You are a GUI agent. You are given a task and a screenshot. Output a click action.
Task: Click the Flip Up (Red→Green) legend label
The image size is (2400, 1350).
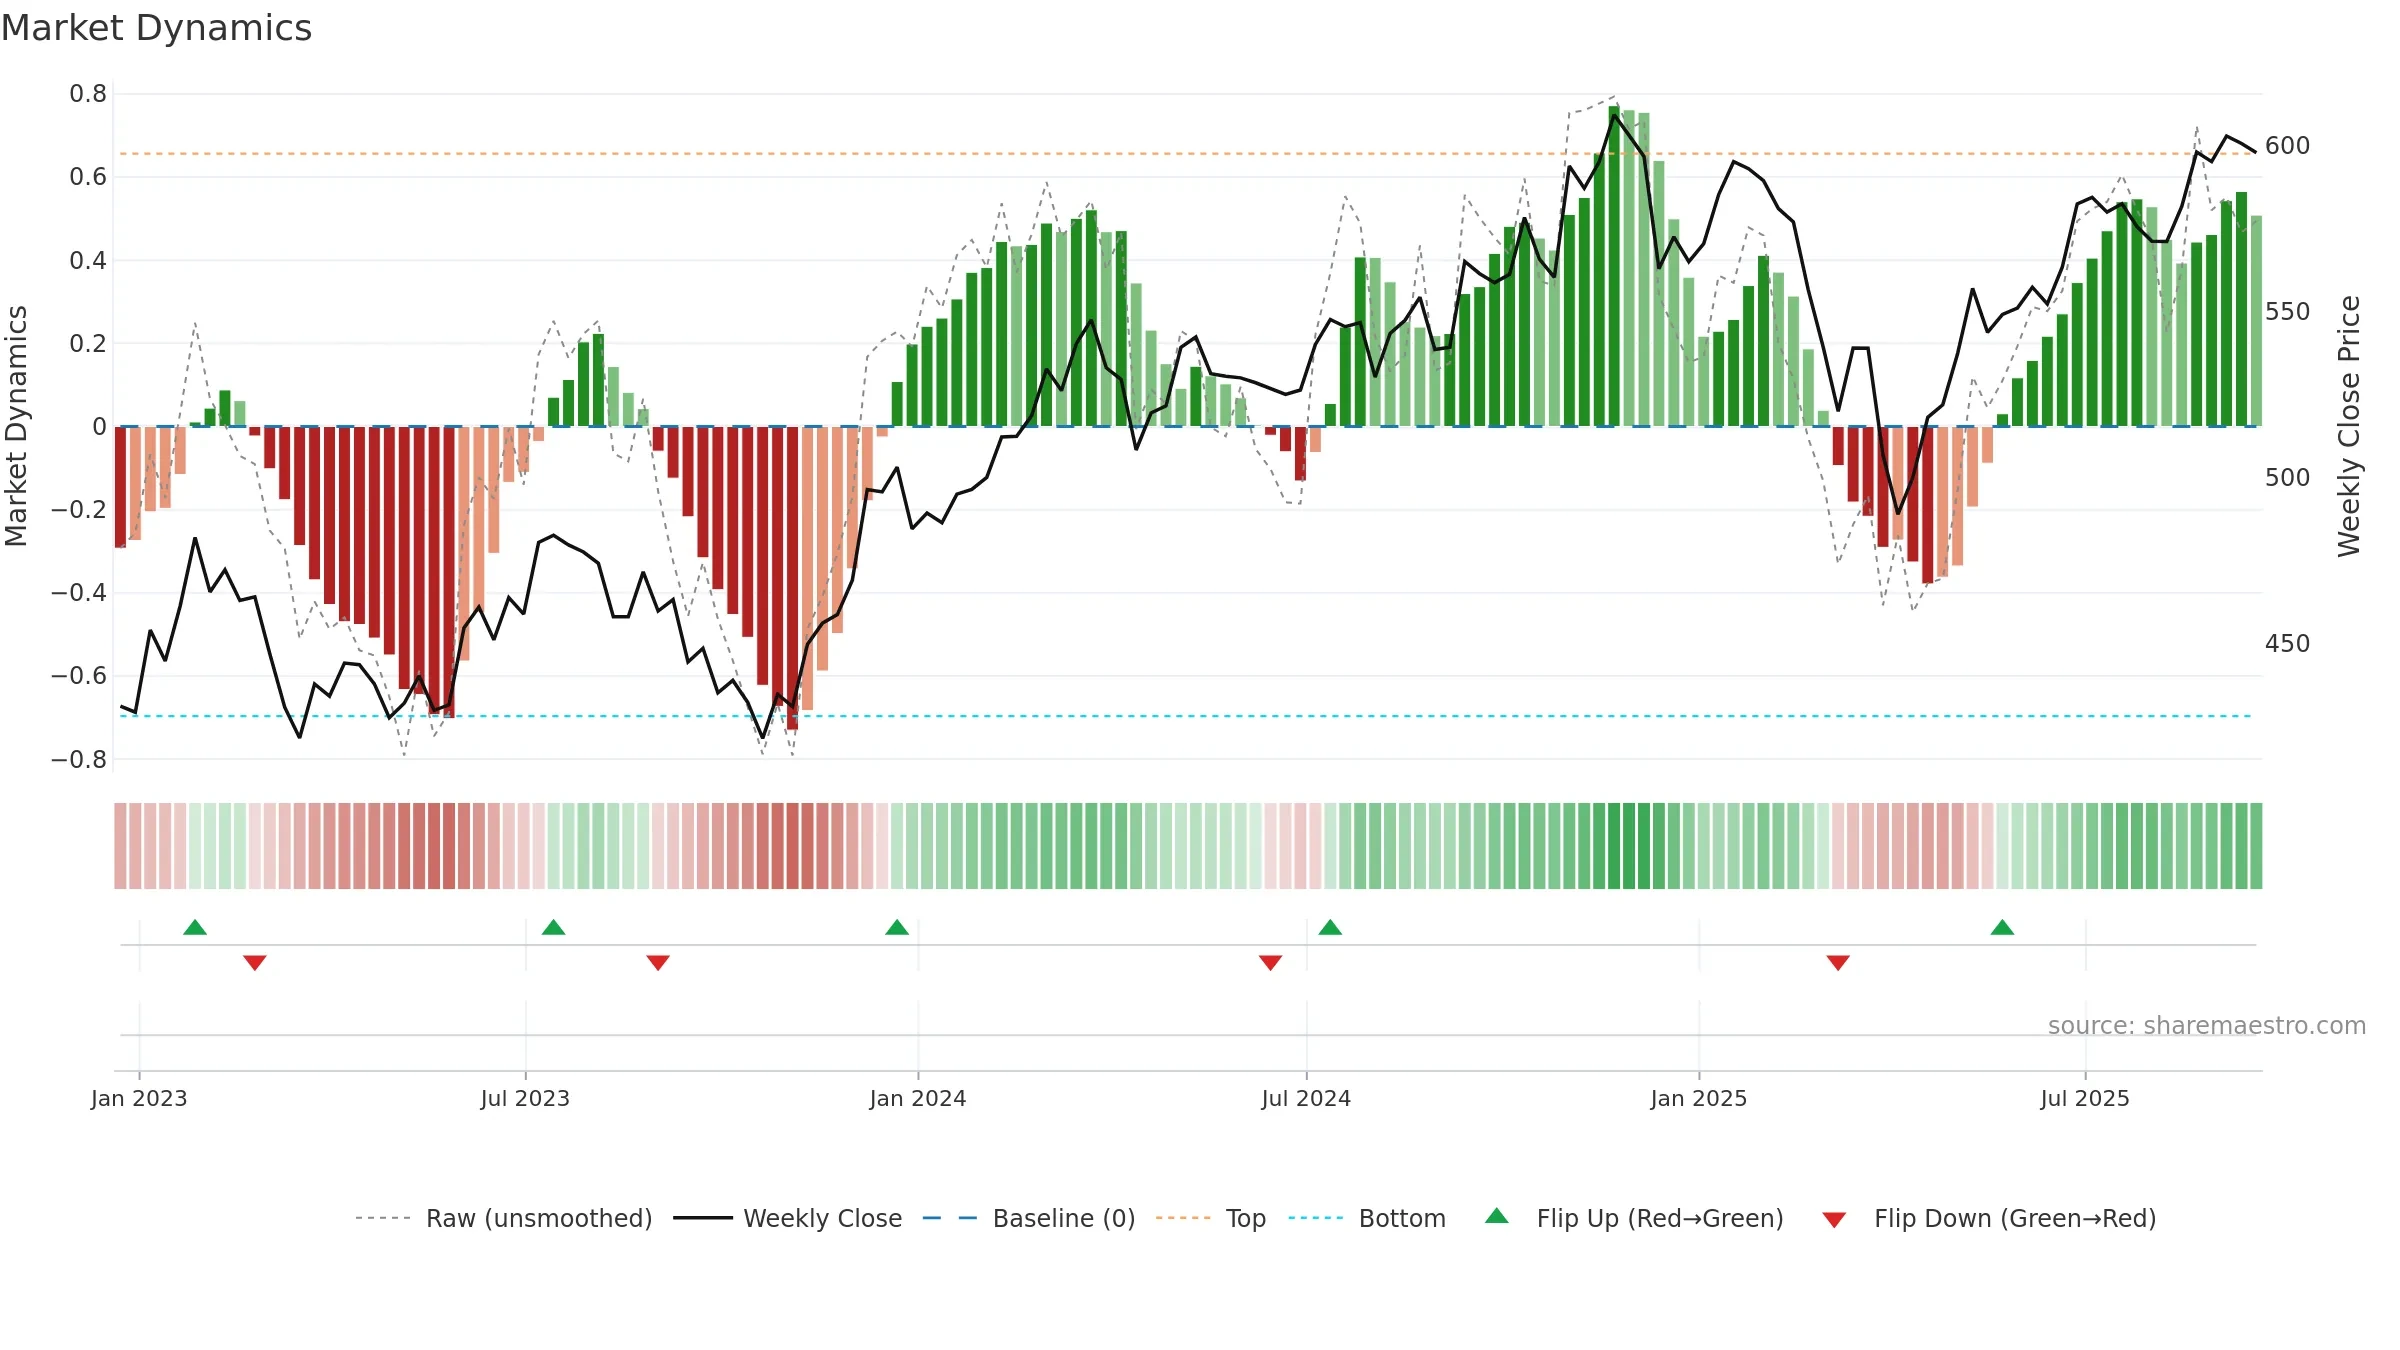click(x=1660, y=1218)
